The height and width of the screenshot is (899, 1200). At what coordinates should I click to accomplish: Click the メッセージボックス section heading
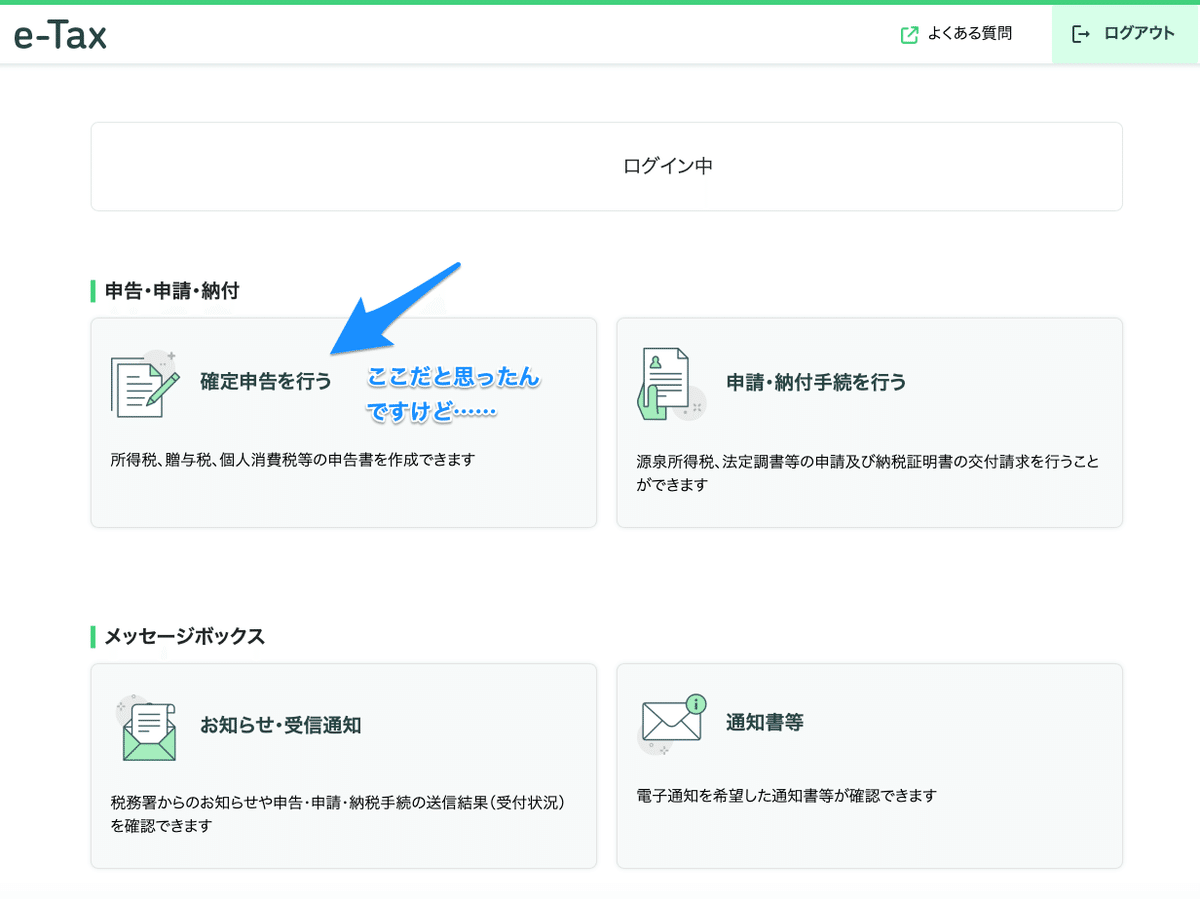point(181,636)
